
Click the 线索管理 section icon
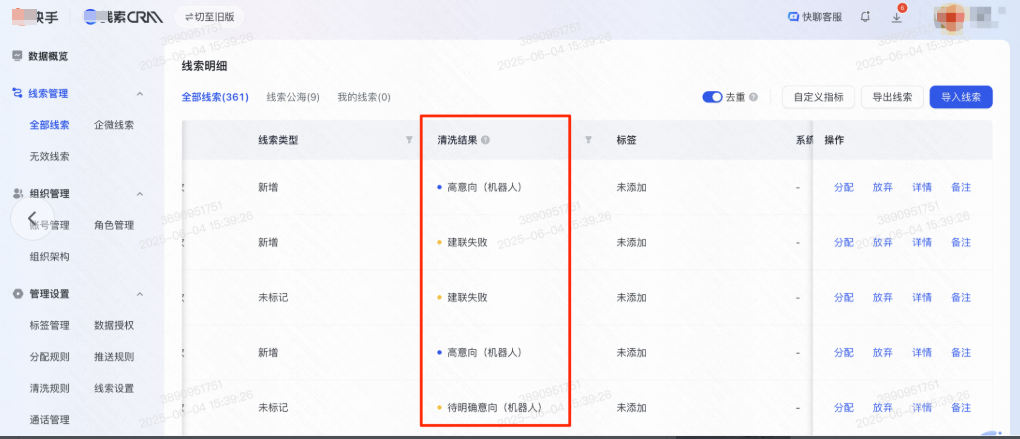coord(18,94)
